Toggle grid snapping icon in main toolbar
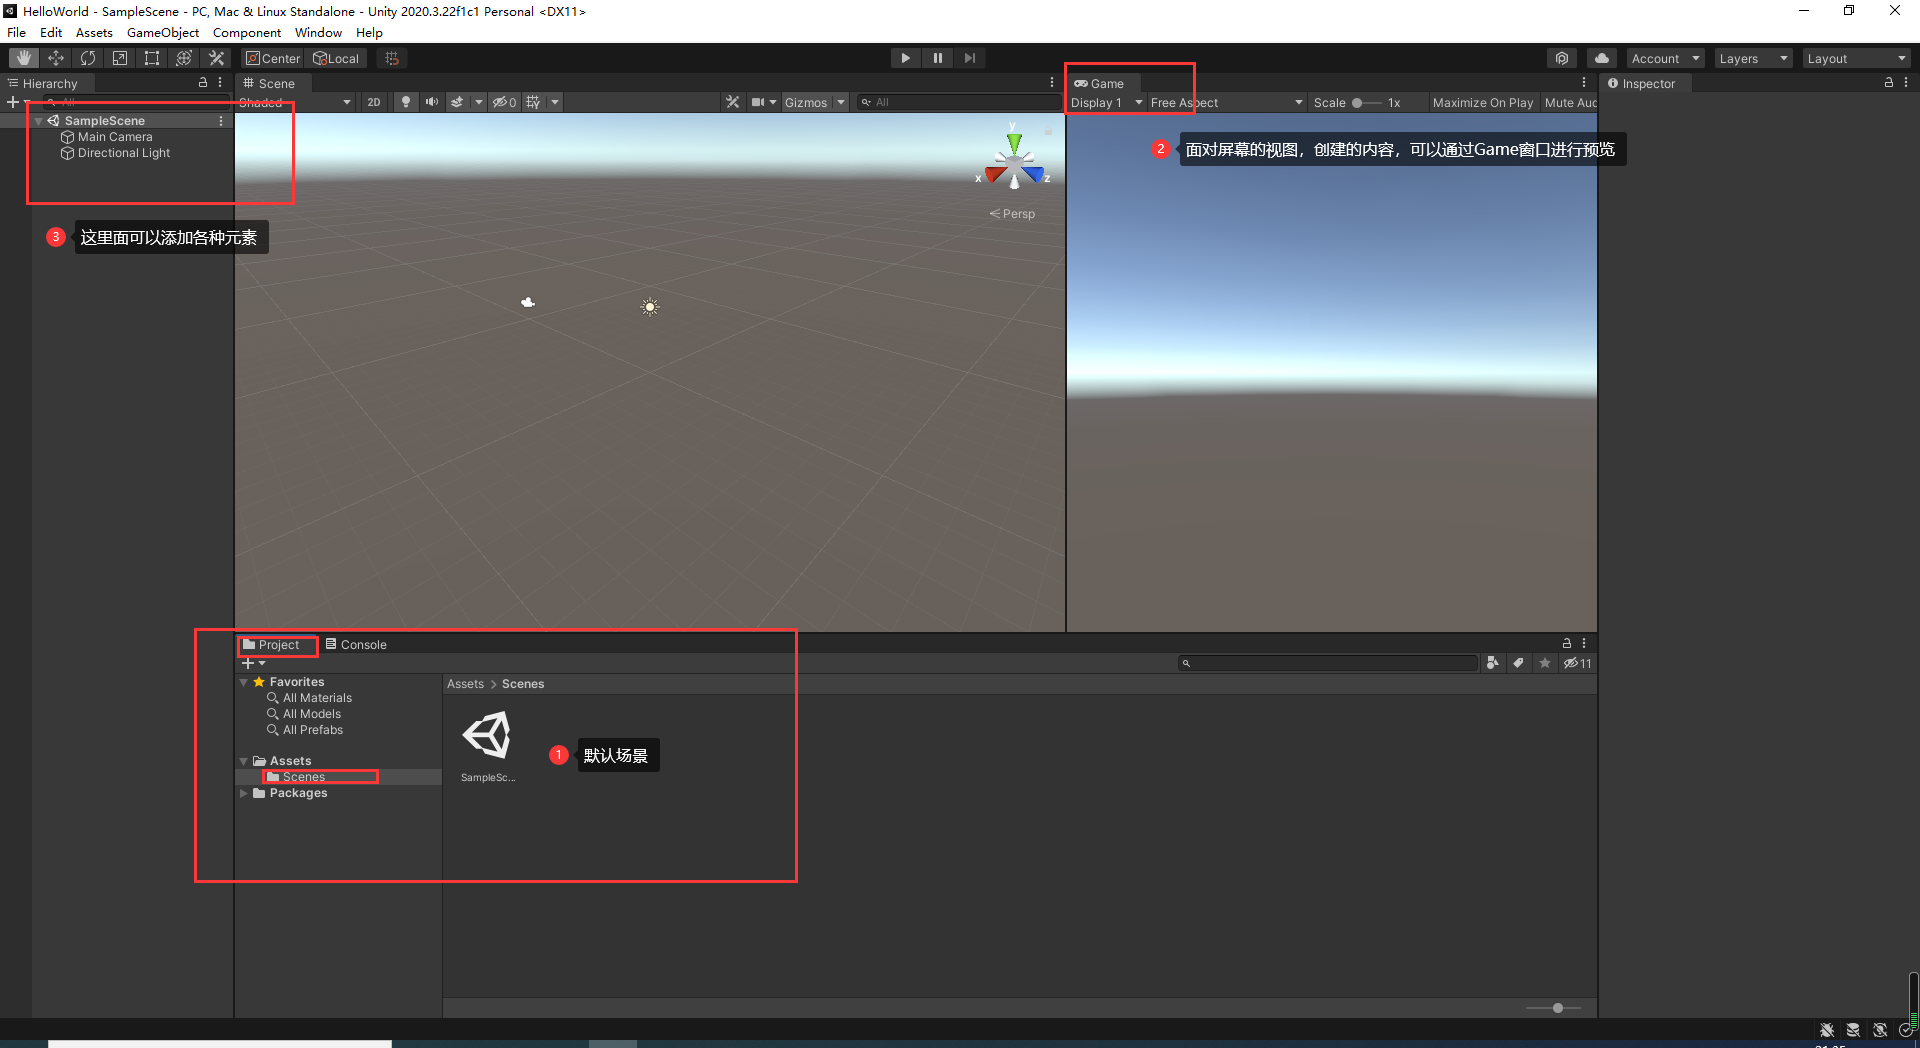Image resolution: width=1920 pixels, height=1048 pixels. coord(392,58)
